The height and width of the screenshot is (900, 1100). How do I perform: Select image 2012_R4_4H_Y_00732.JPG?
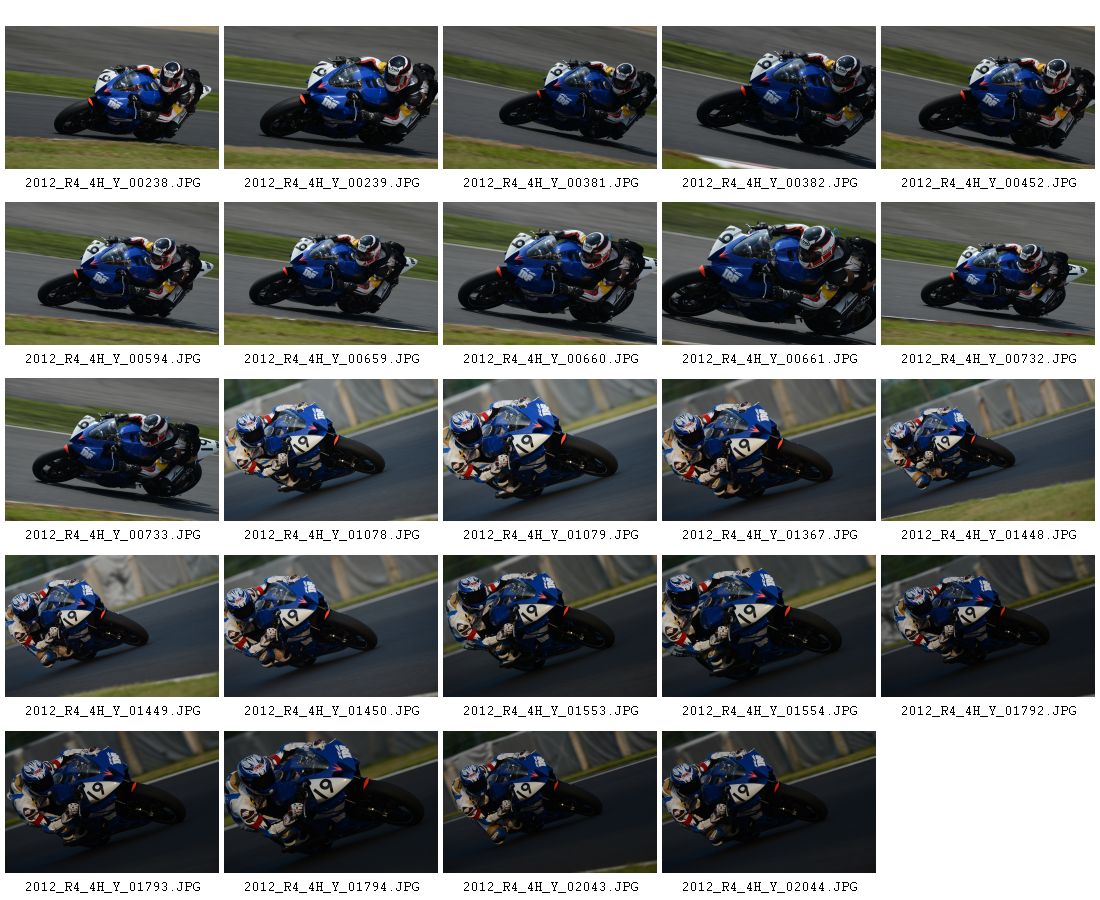click(988, 274)
